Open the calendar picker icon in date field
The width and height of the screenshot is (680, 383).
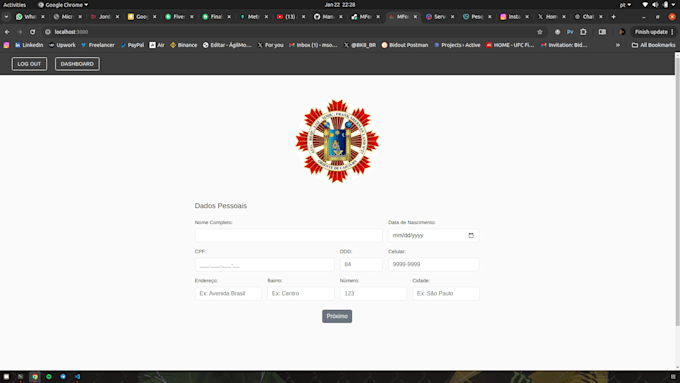[471, 235]
